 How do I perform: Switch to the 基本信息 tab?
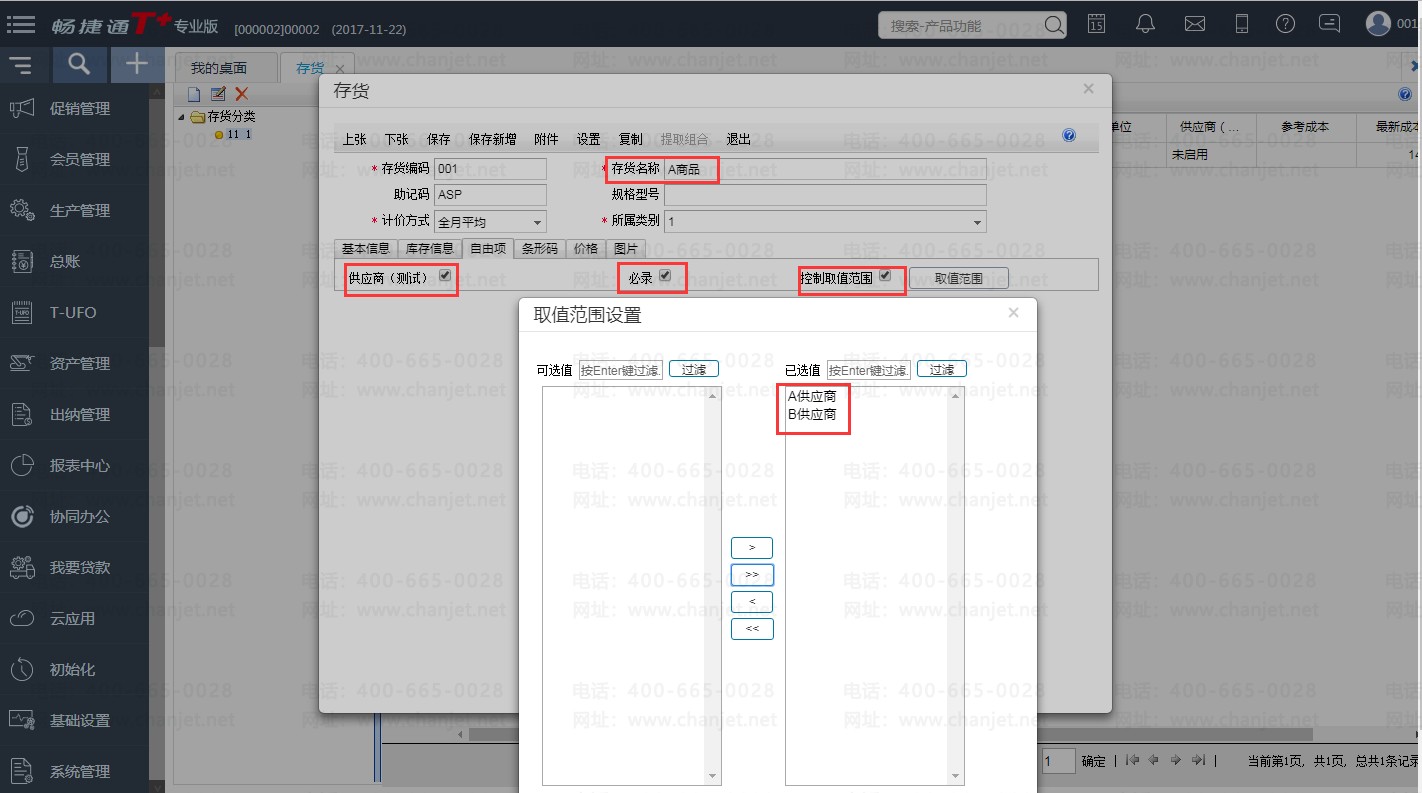click(x=366, y=249)
